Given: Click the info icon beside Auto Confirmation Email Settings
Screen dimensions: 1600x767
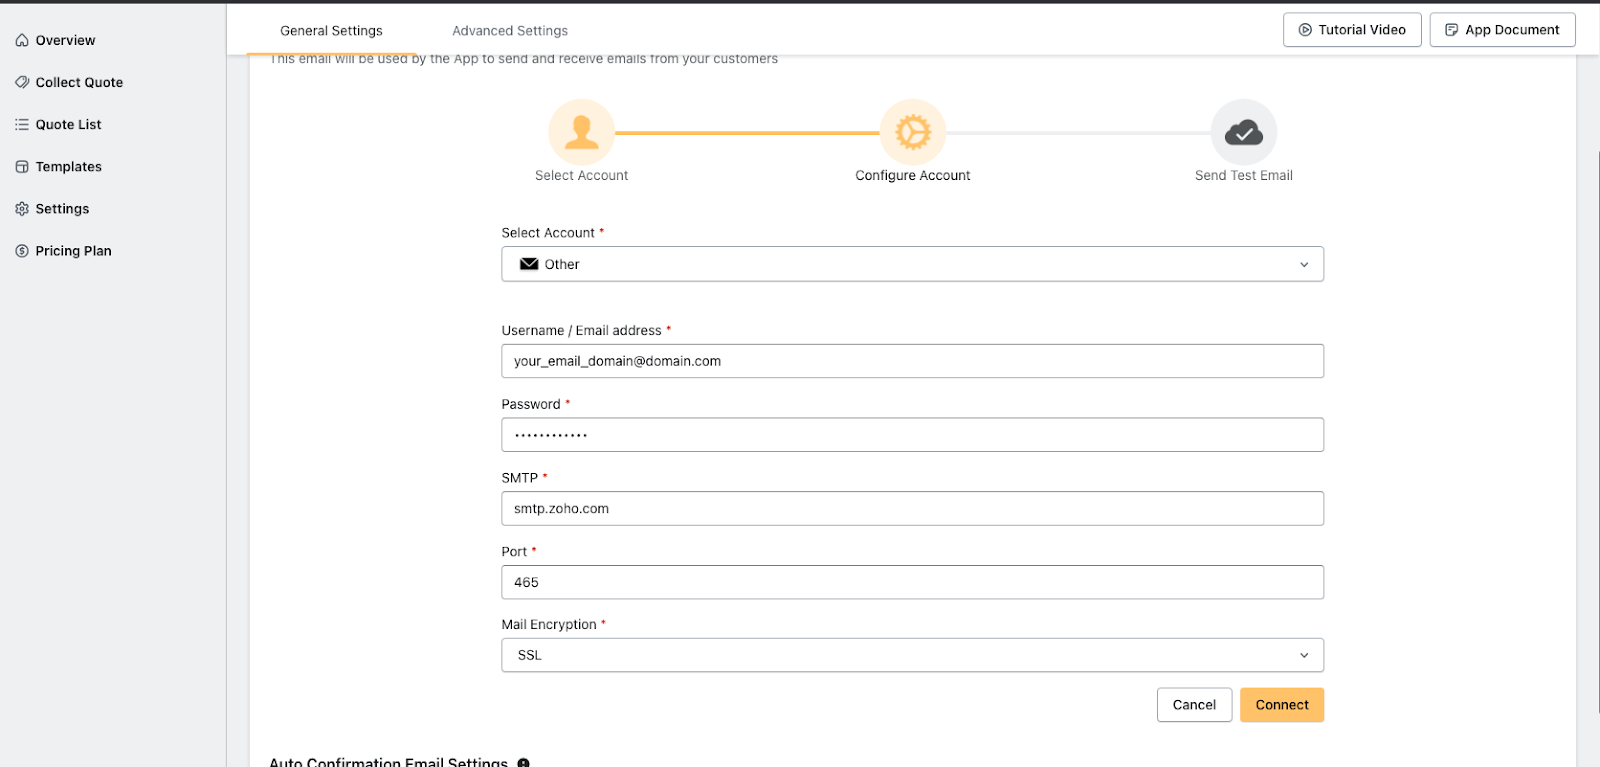Looking at the screenshot, I should pyautogui.click(x=523, y=762).
